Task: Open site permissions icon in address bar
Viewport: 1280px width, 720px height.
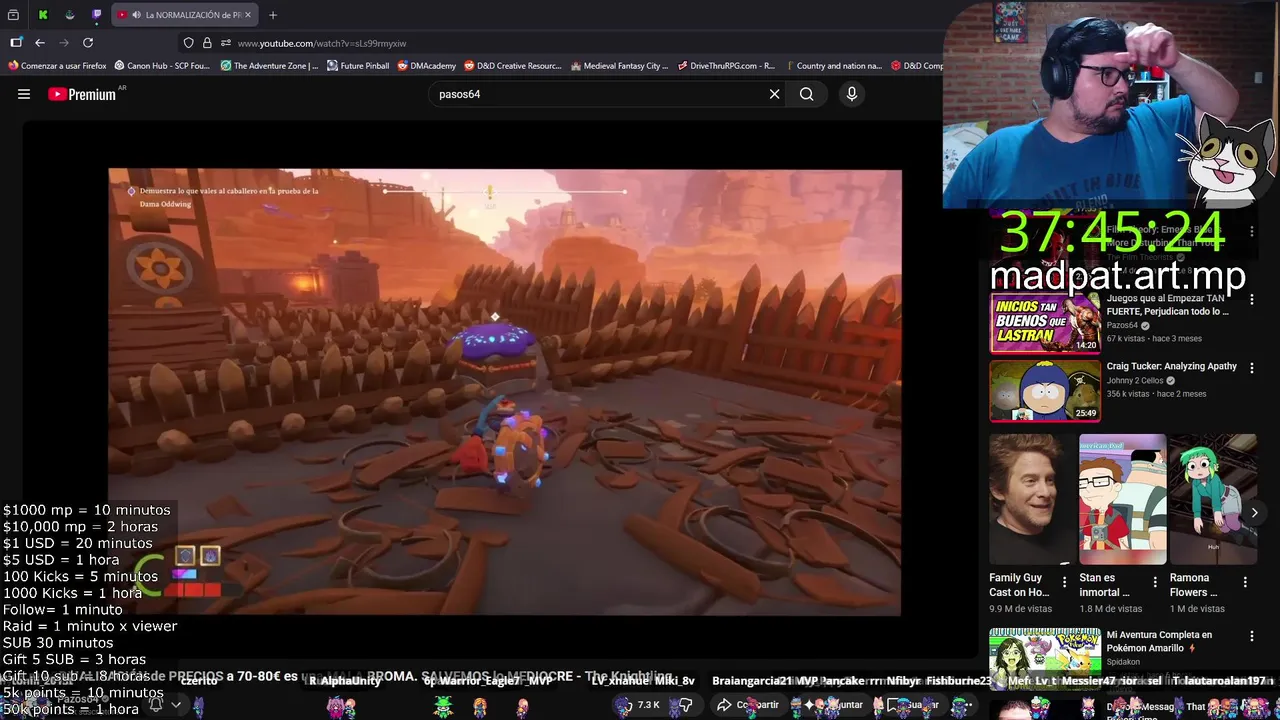Action: coord(226,43)
